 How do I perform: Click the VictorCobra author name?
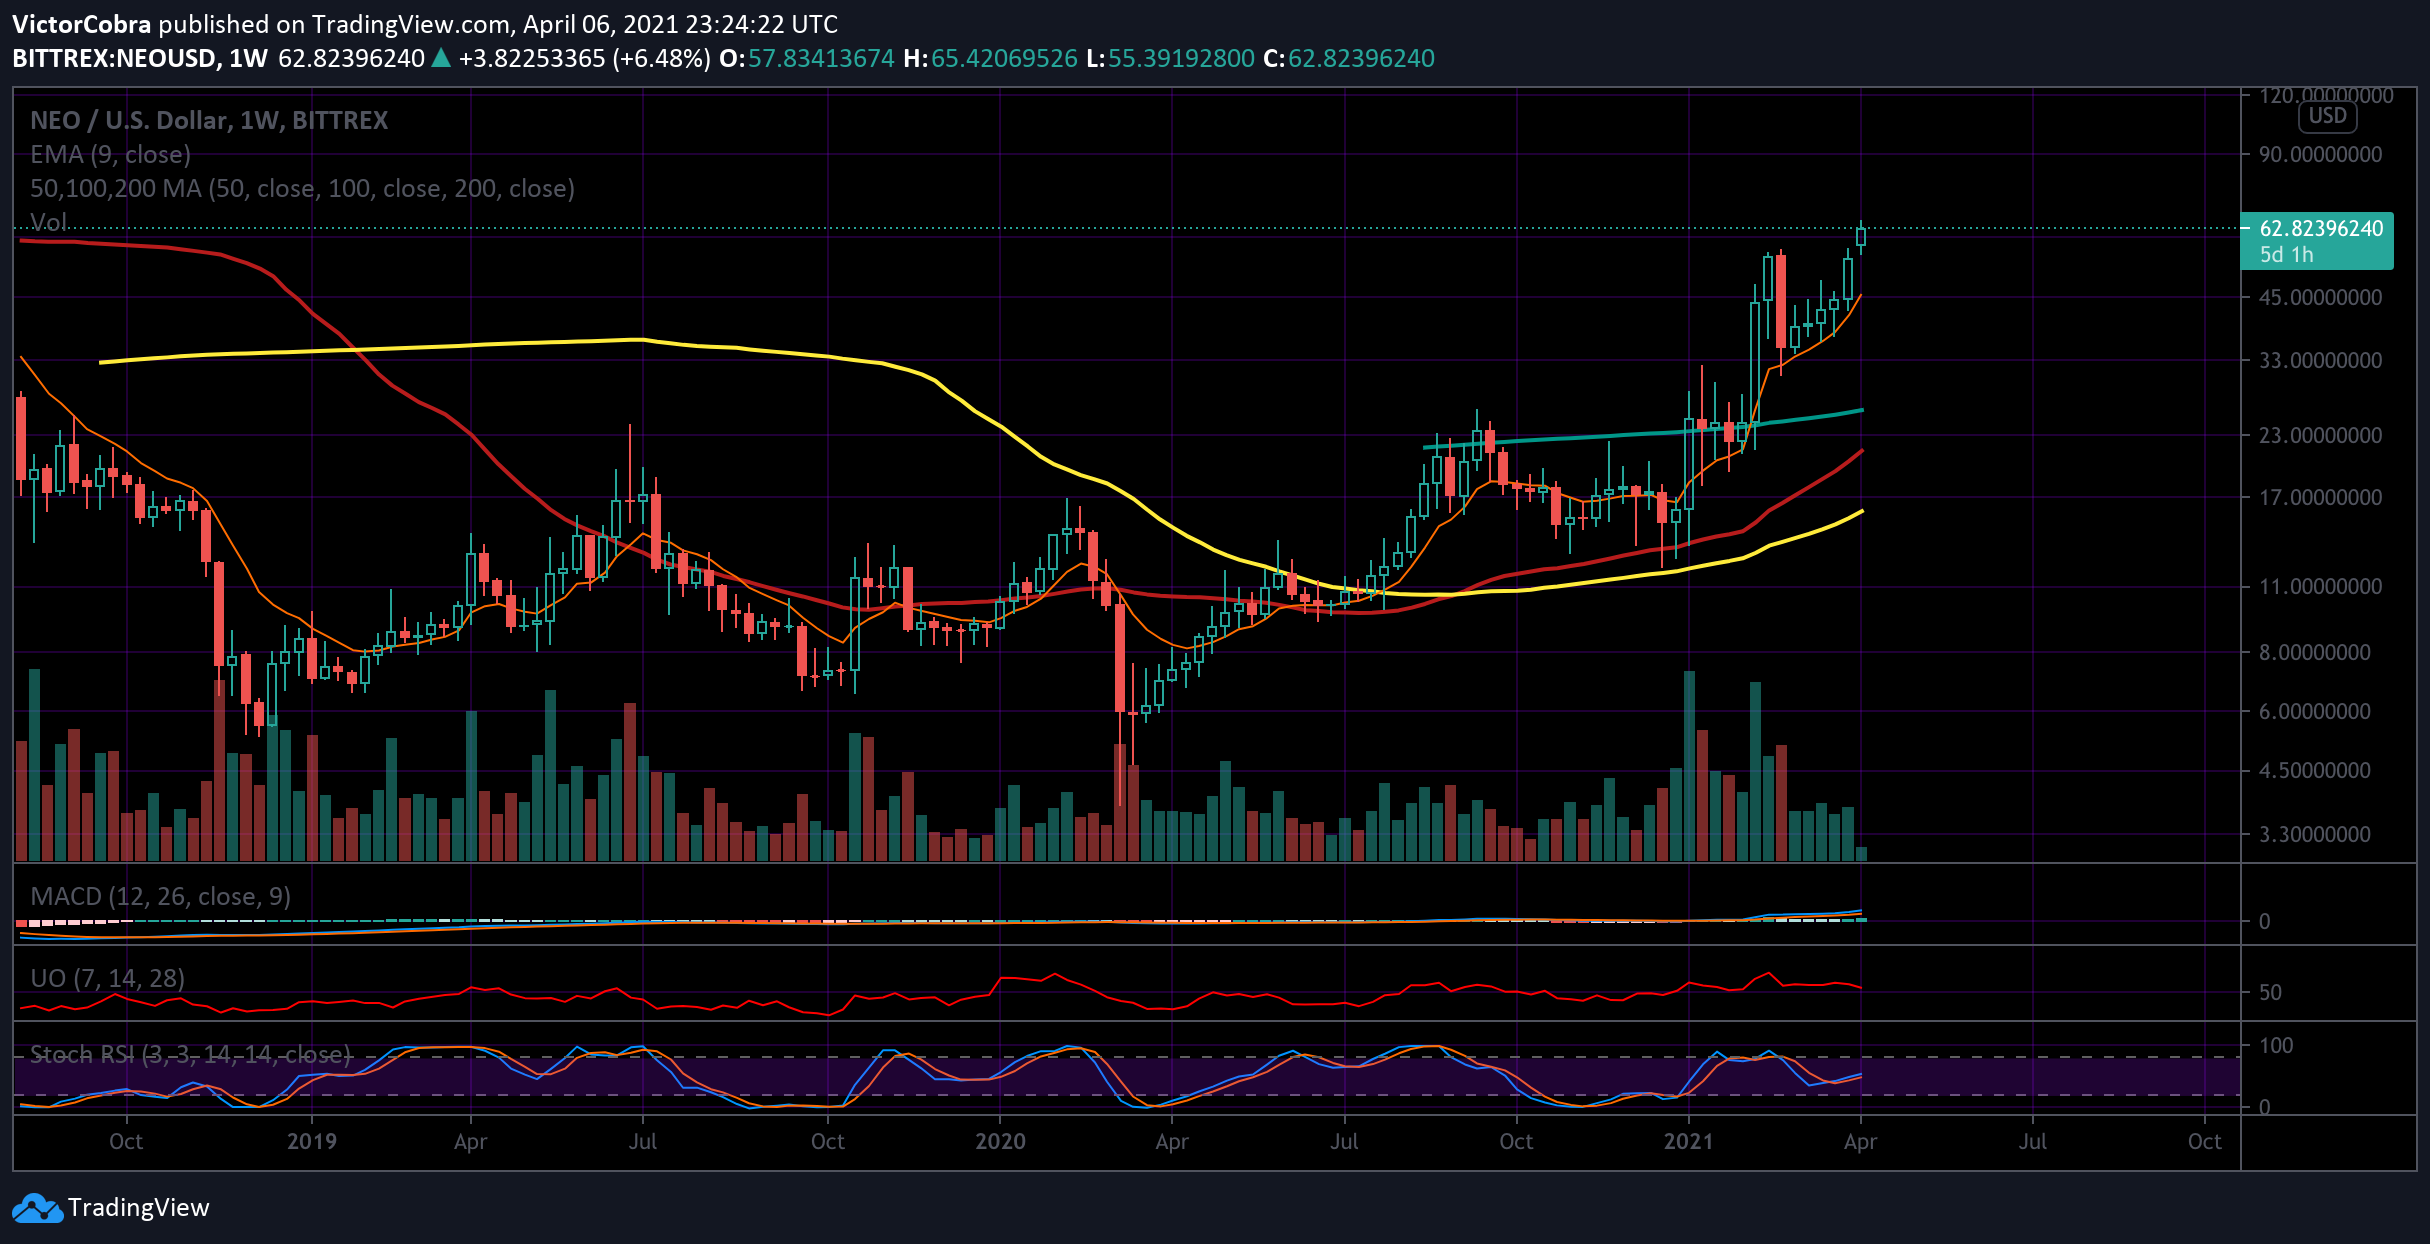point(82,24)
